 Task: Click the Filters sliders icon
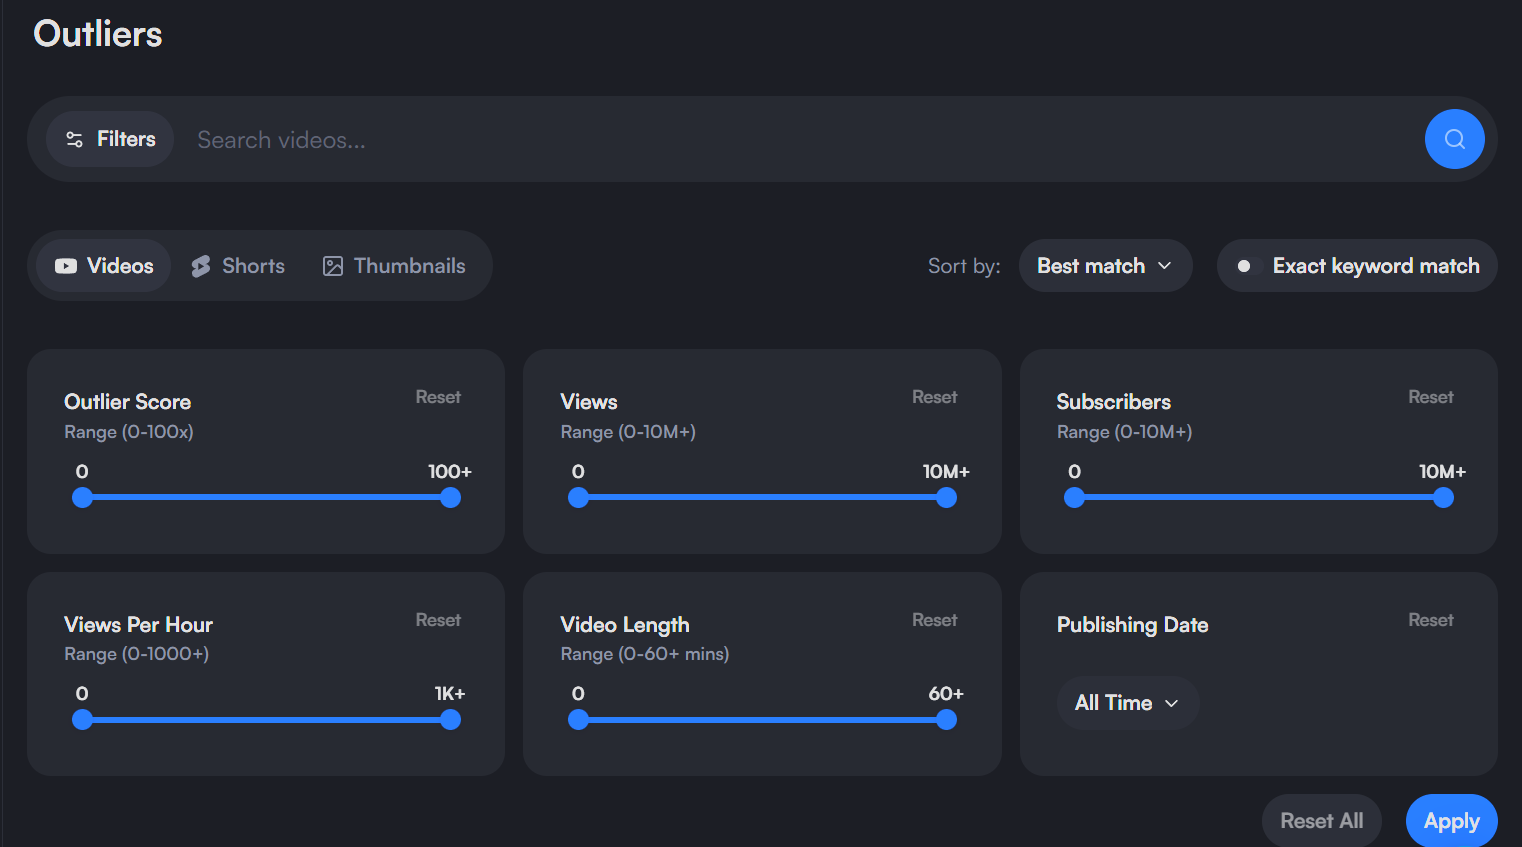point(75,139)
